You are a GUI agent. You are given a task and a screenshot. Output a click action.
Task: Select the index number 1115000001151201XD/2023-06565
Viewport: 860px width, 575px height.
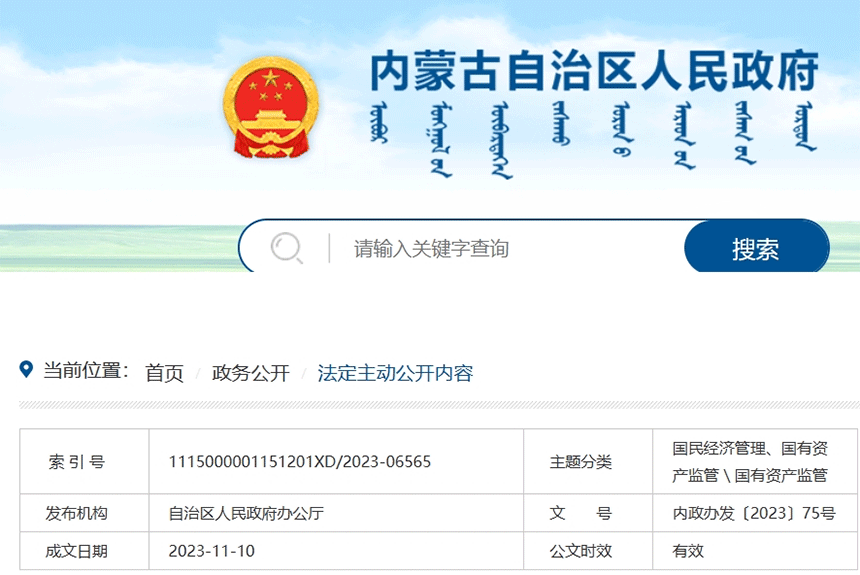point(300,462)
